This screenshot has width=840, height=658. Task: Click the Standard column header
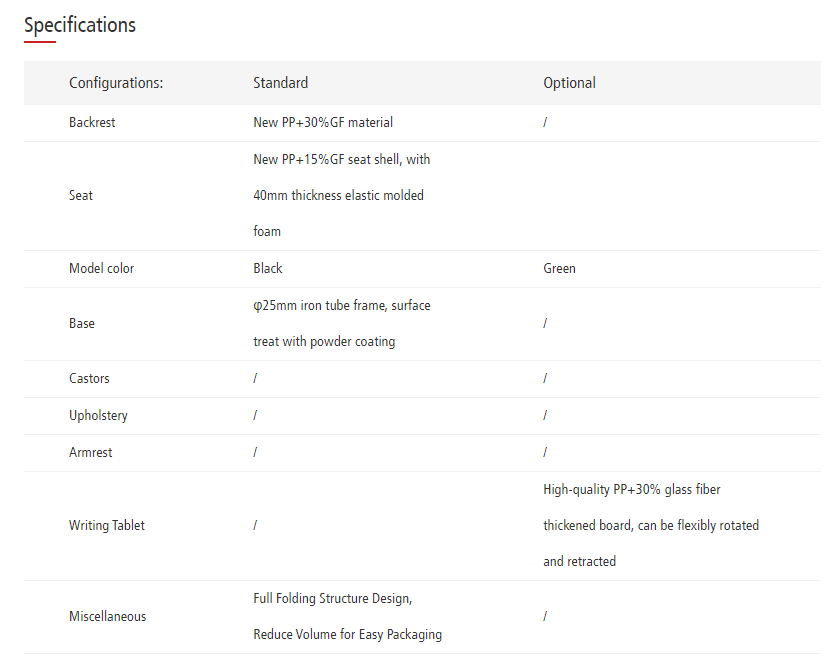(x=280, y=83)
